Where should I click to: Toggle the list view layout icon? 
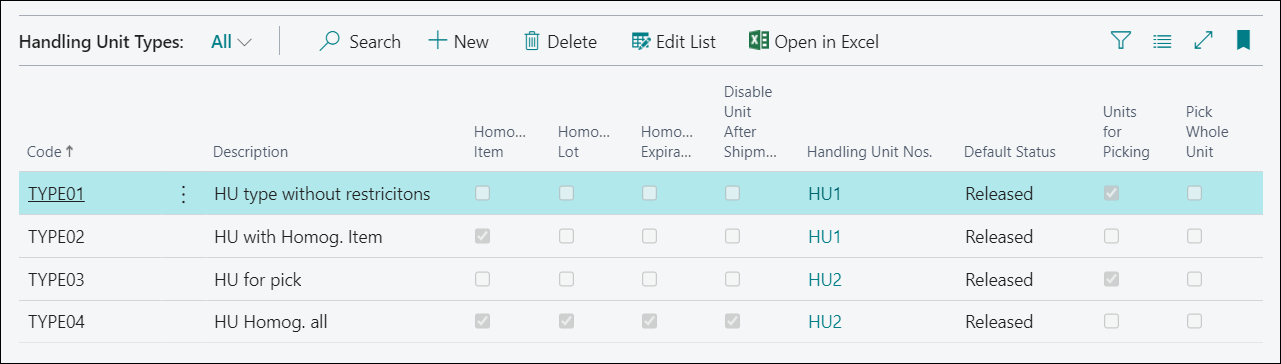1162,41
